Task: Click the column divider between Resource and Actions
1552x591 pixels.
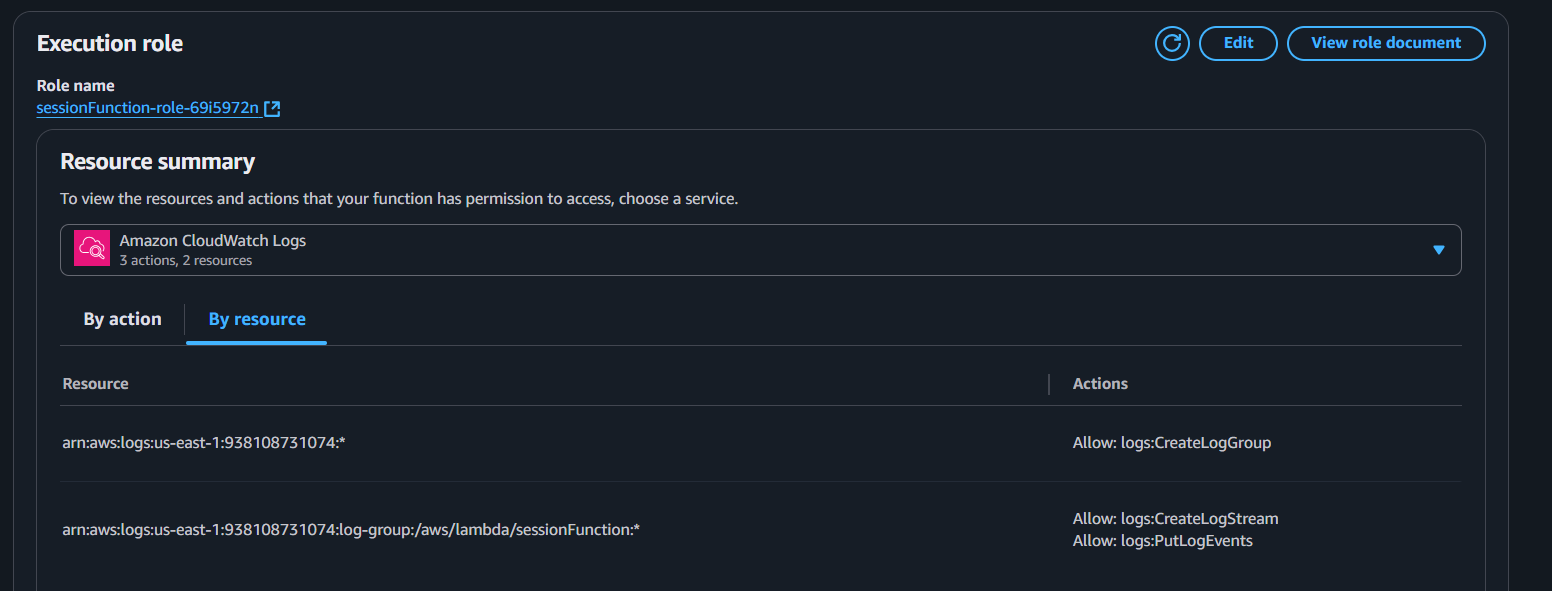Action: point(1049,384)
